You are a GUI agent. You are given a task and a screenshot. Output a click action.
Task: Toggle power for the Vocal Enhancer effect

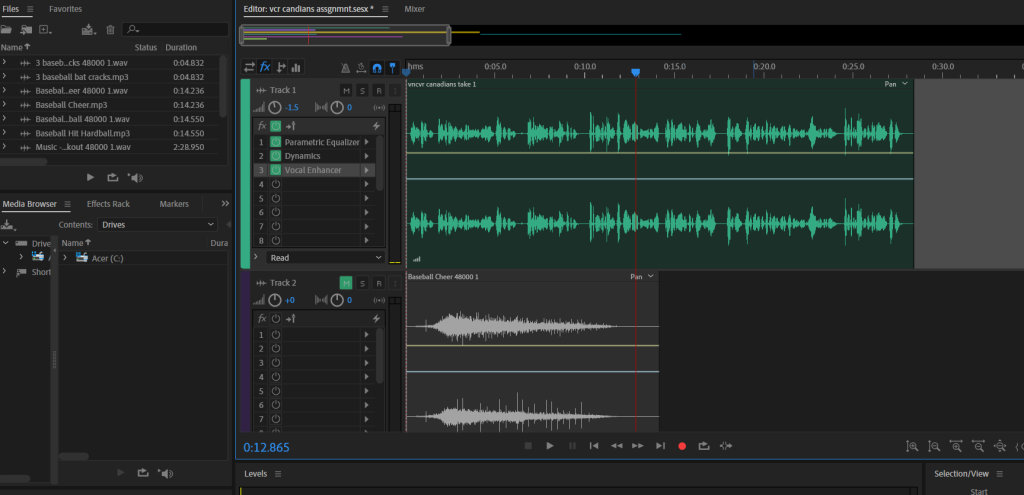pos(275,170)
